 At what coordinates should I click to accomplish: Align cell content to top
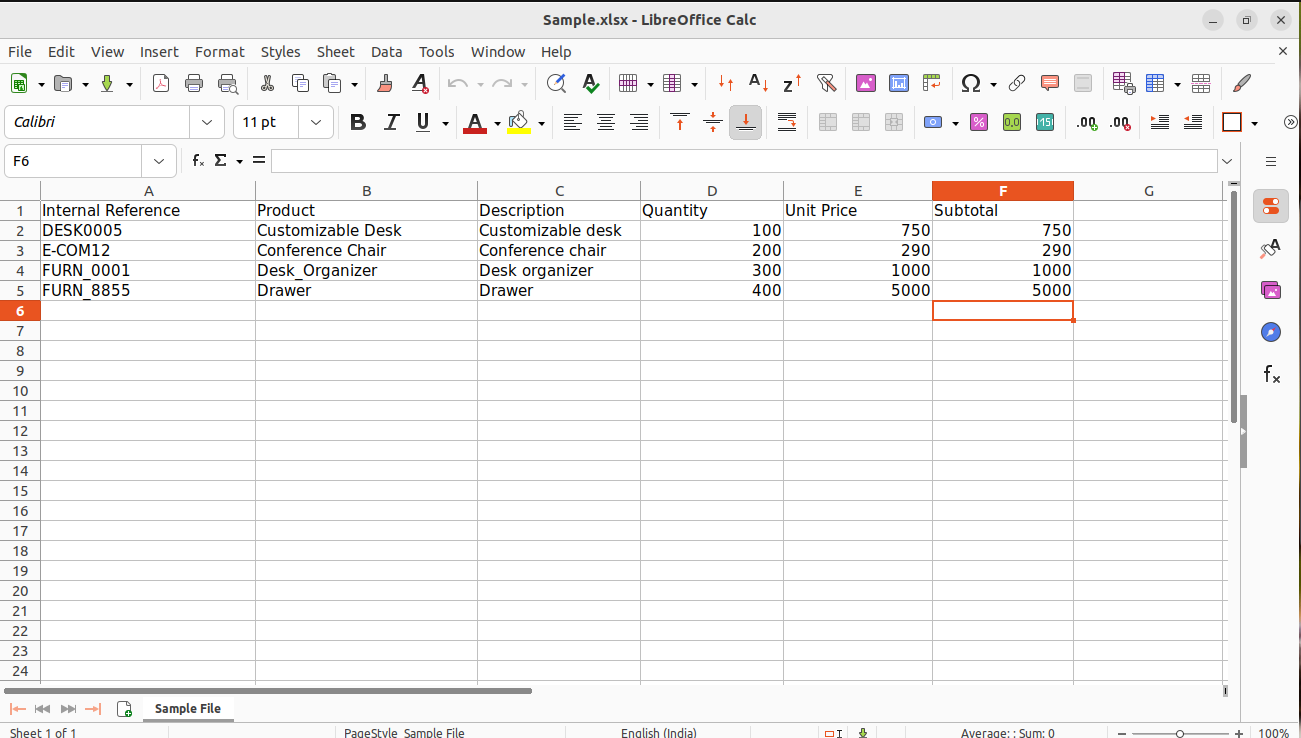point(680,122)
